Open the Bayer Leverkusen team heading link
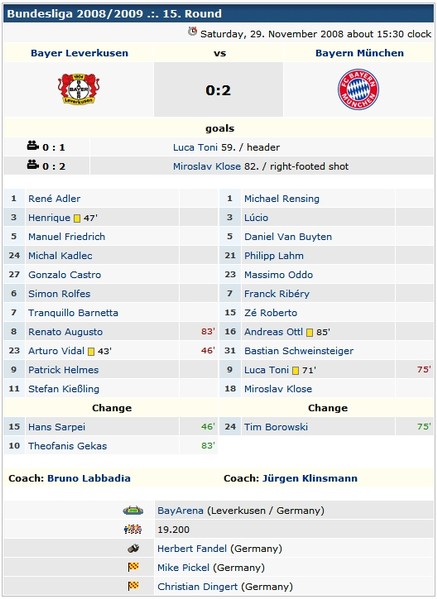The height and width of the screenshot is (599, 437). click(x=79, y=53)
